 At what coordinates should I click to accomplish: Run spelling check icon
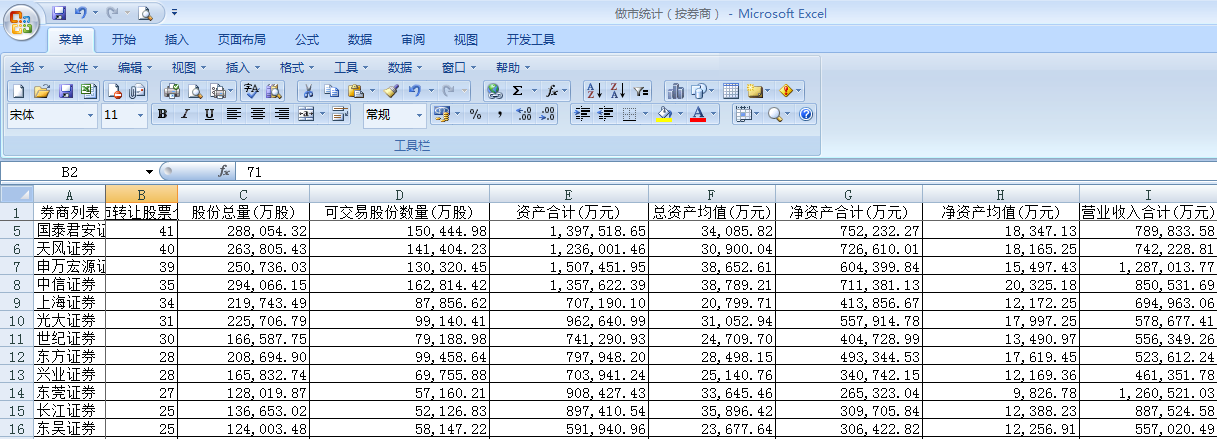tap(251, 91)
